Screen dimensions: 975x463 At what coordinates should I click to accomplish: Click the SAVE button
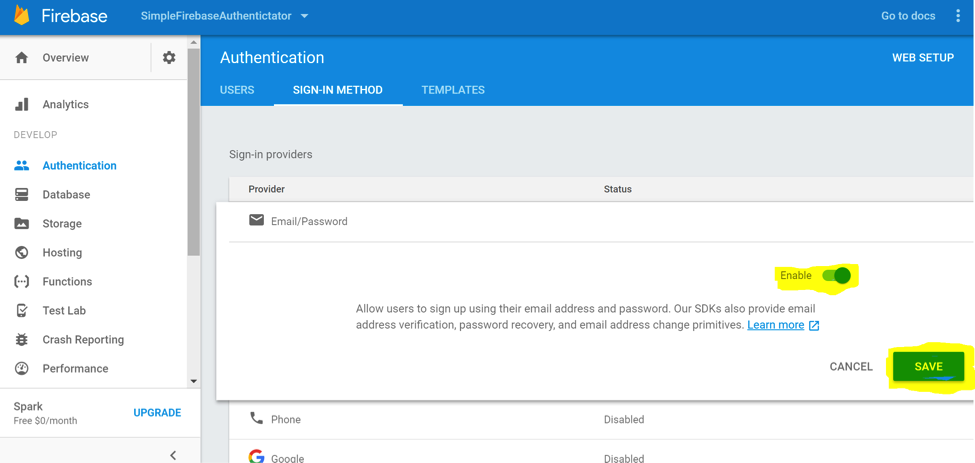pyautogui.click(x=928, y=367)
